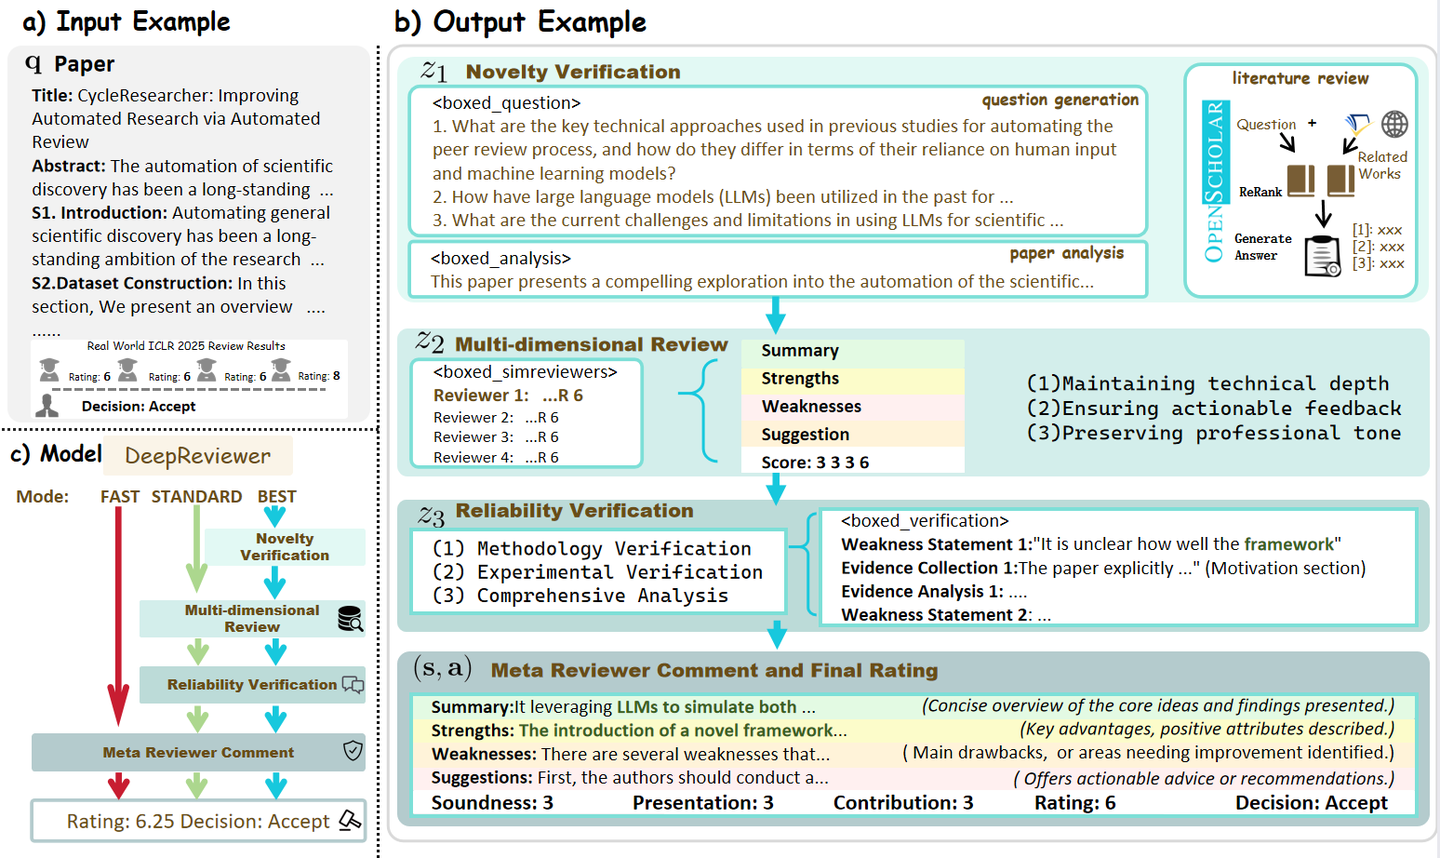Click the pink Weaknesses row in the review list
Image resolution: width=1440 pixels, height=858 pixels.
[852, 407]
